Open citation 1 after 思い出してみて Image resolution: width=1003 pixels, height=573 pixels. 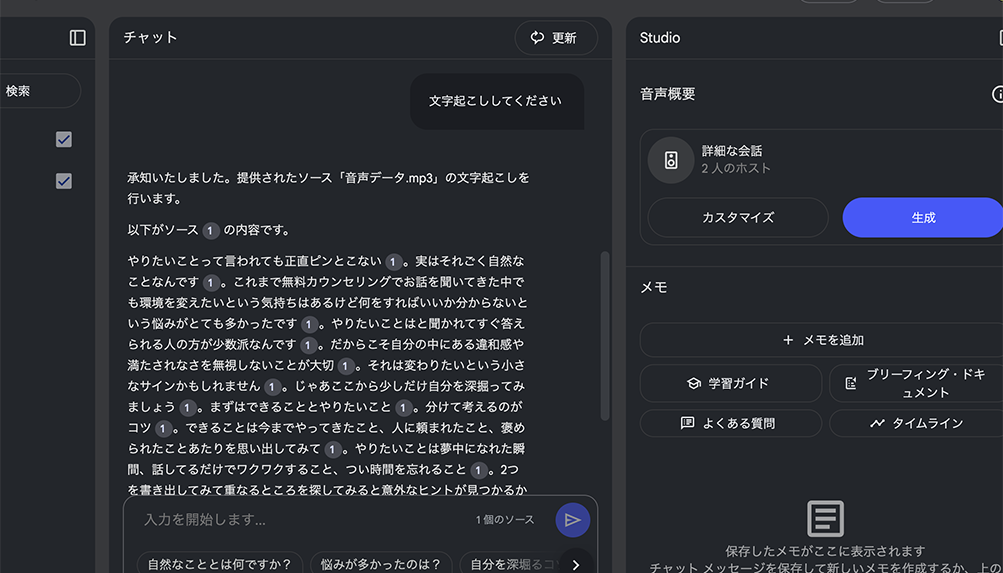pyautogui.click(x=333, y=450)
